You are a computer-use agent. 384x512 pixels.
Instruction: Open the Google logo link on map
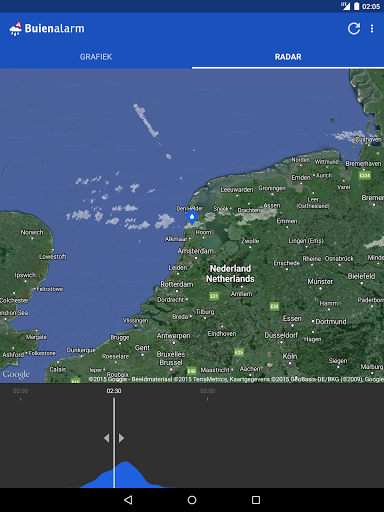[16, 375]
